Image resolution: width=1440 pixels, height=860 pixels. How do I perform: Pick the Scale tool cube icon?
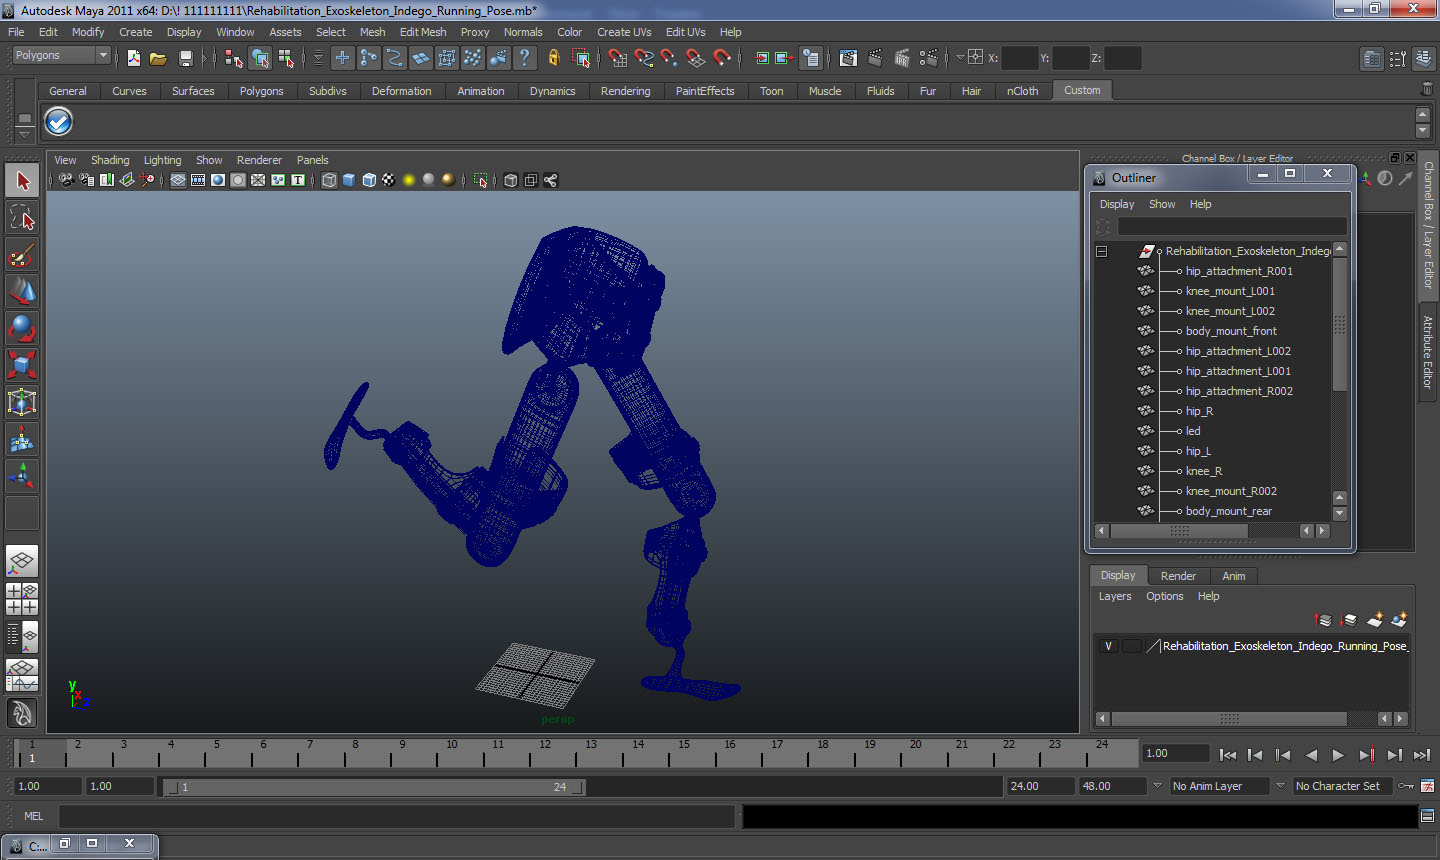click(x=22, y=365)
